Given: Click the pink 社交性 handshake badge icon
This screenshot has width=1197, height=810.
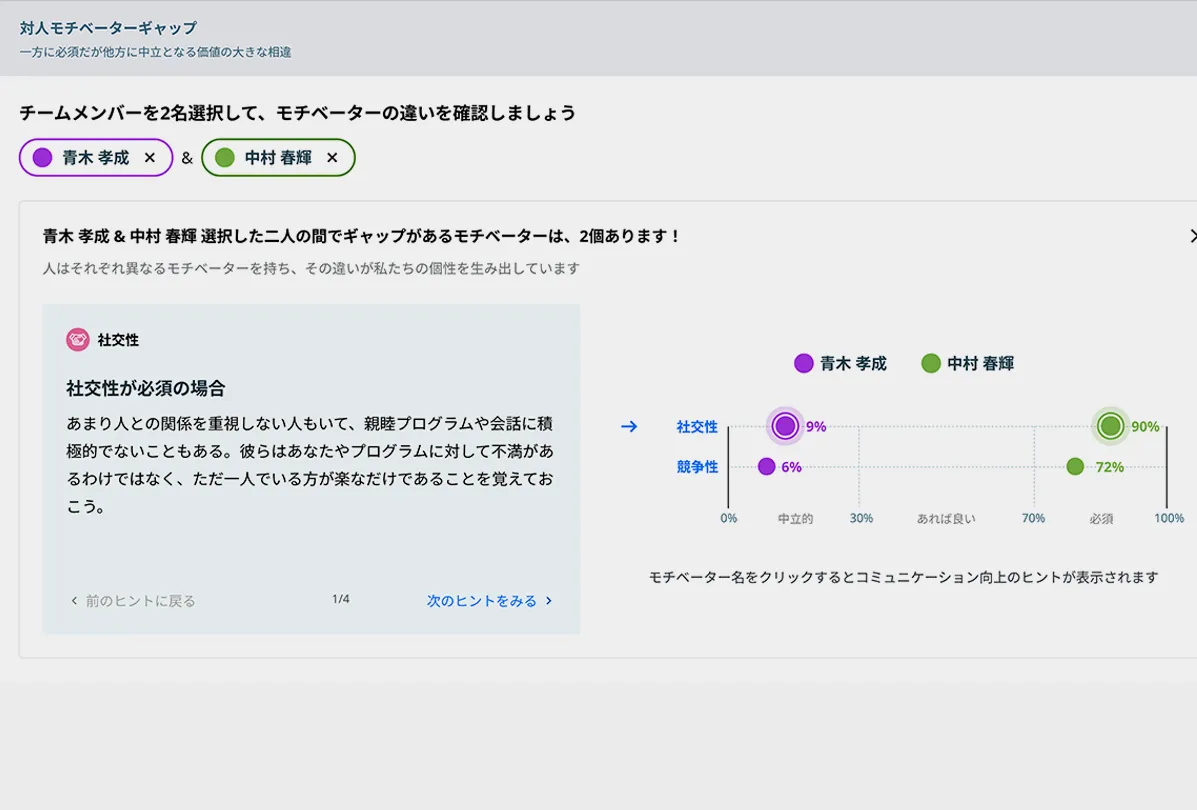Looking at the screenshot, I should click(x=78, y=339).
